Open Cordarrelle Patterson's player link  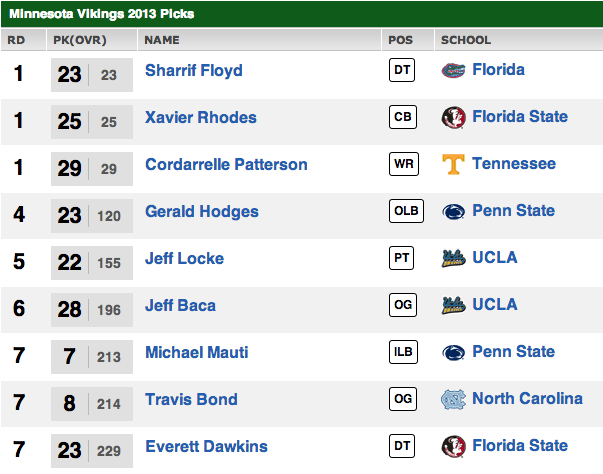pyautogui.click(x=226, y=165)
